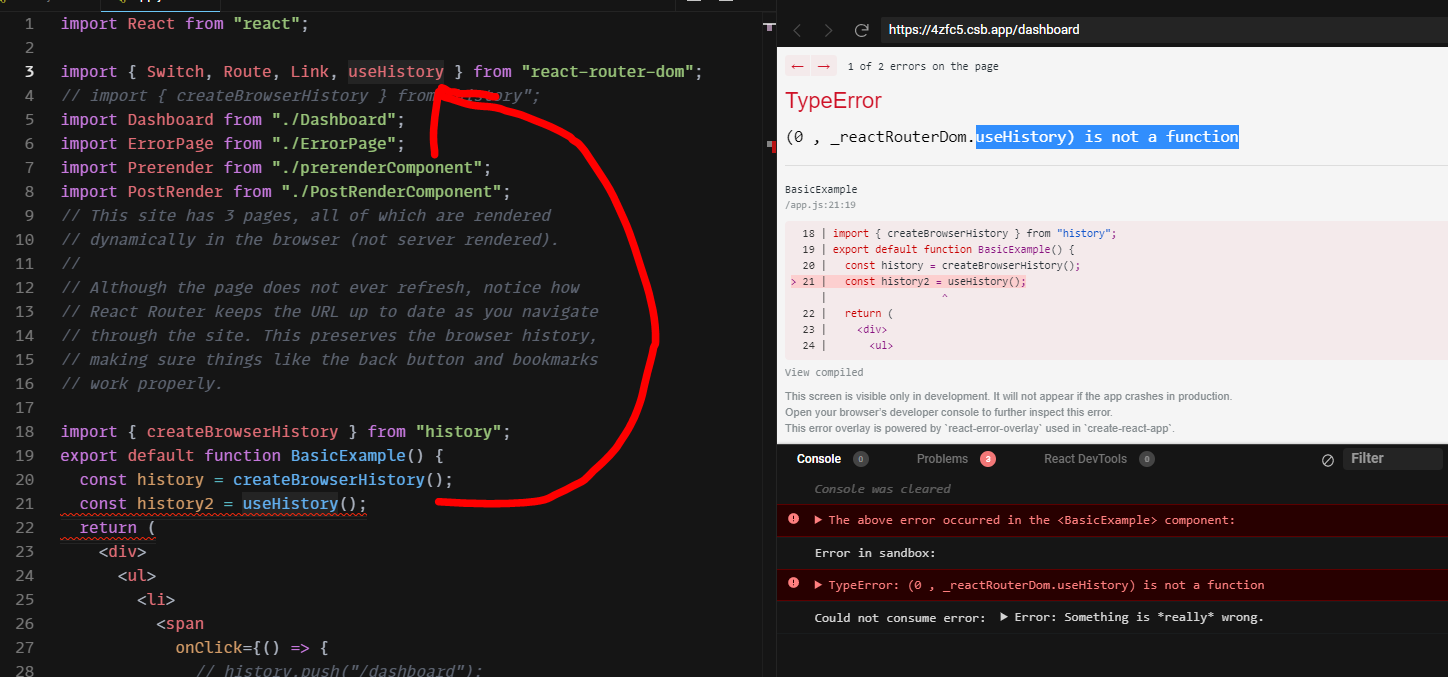
Task: Click editor line number 21 in gutter
Action: pyautogui.click(x=25, y=503)
